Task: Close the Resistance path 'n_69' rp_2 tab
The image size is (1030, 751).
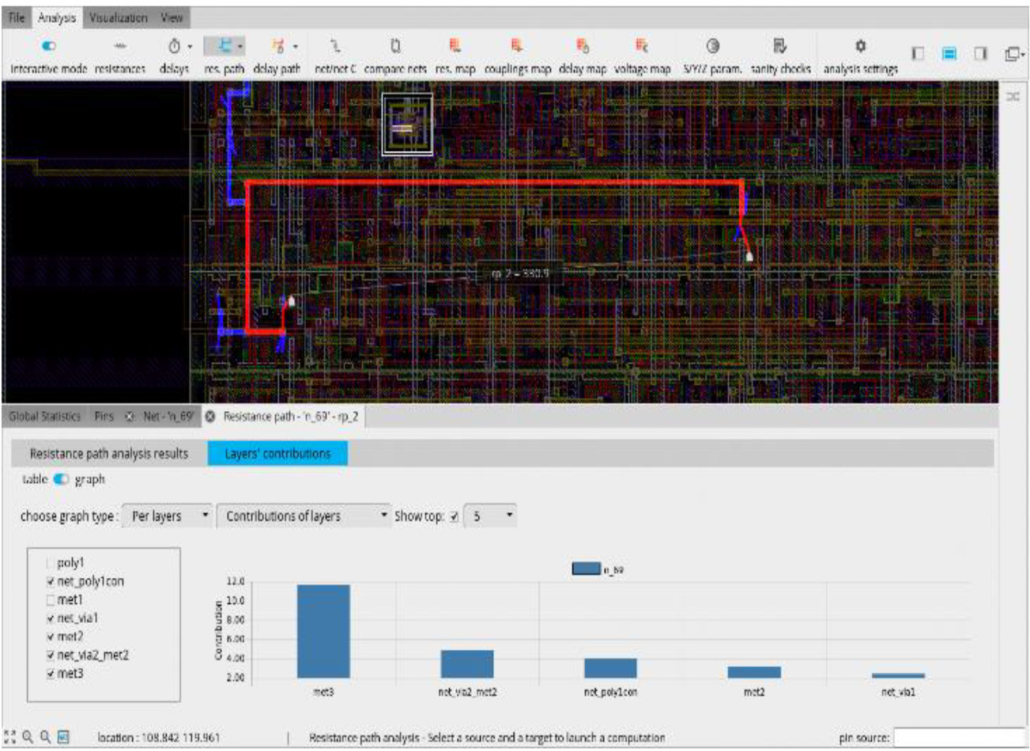Action: tap(210, 417)
